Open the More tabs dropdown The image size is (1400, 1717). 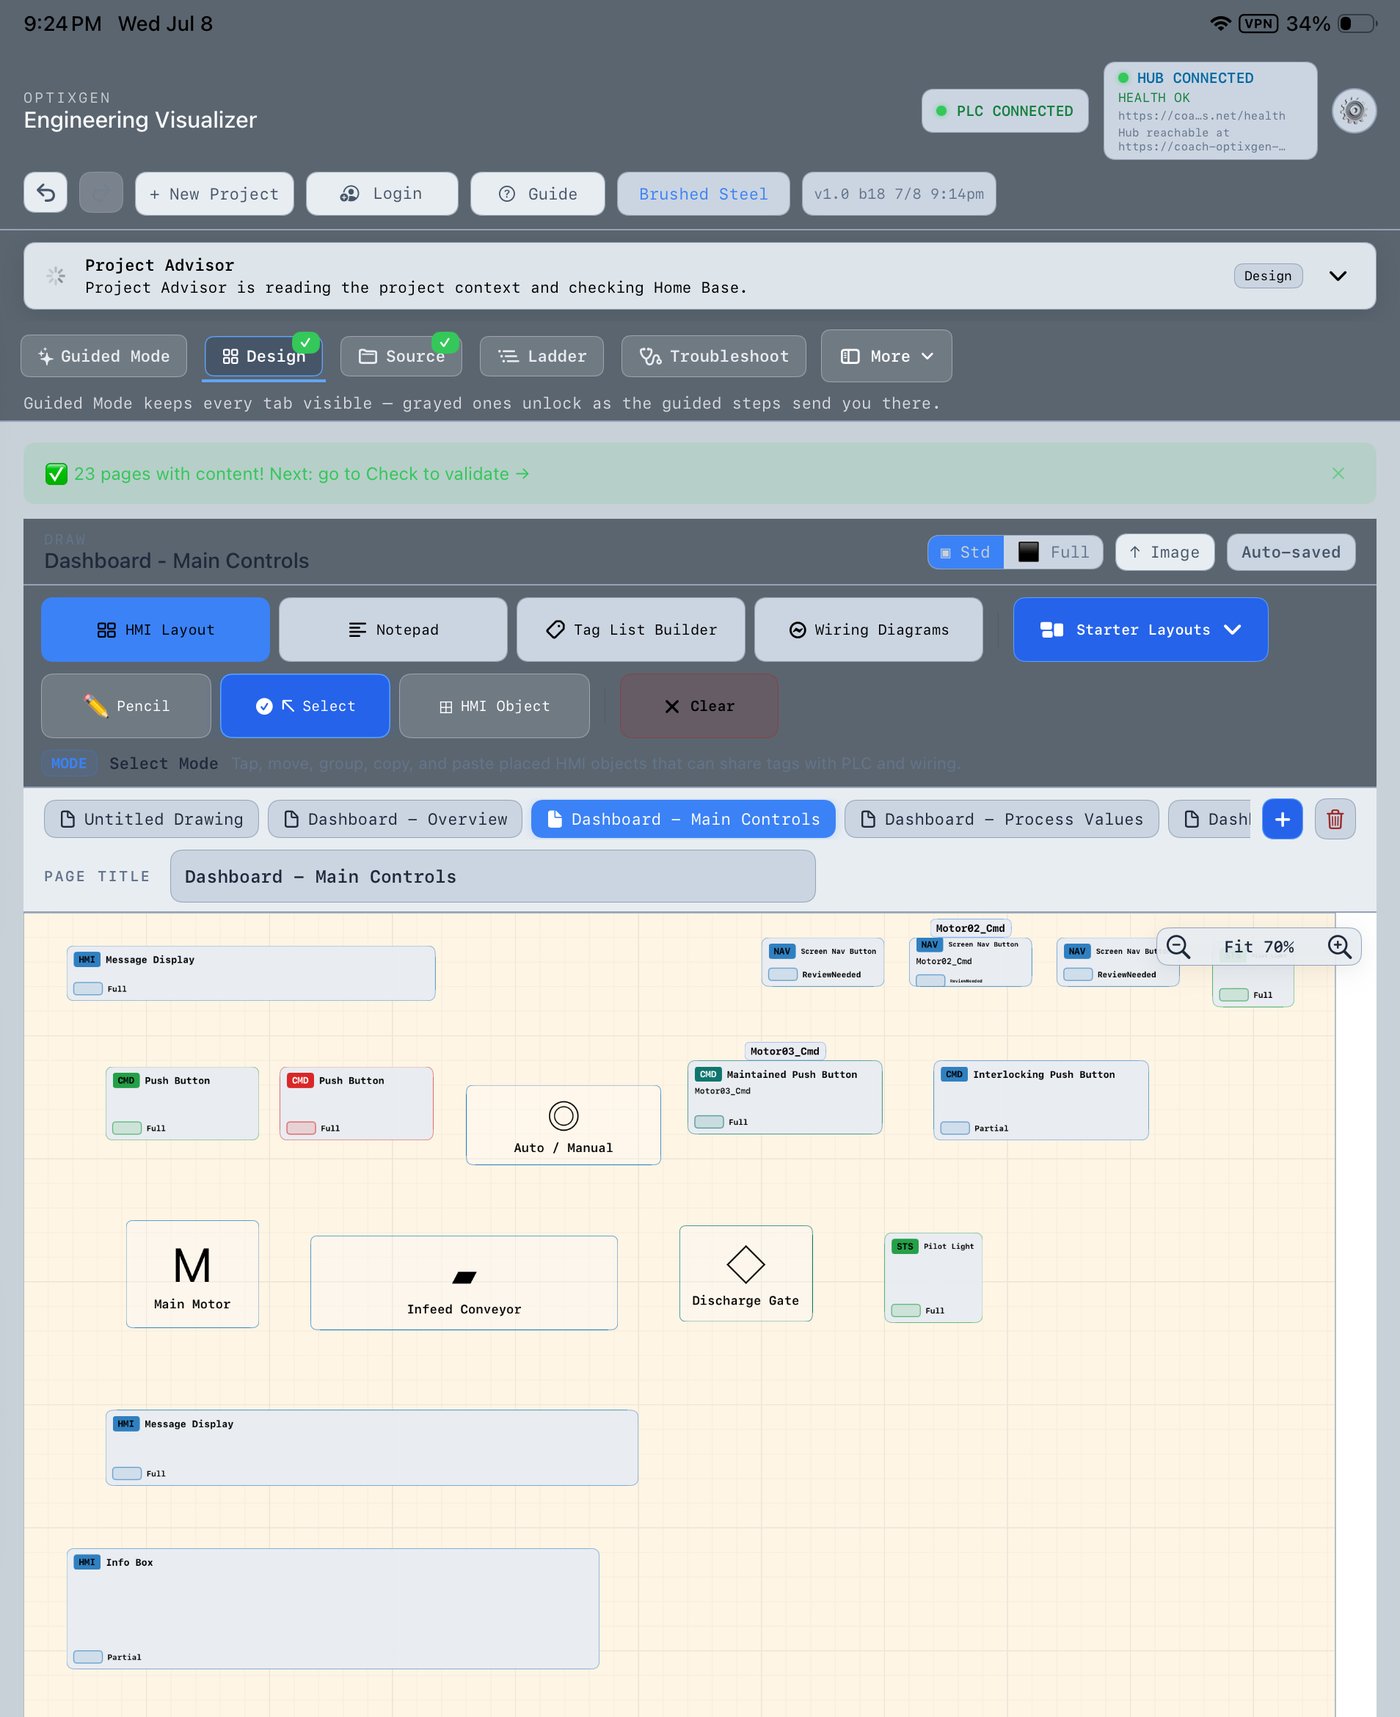pos(886,356)
